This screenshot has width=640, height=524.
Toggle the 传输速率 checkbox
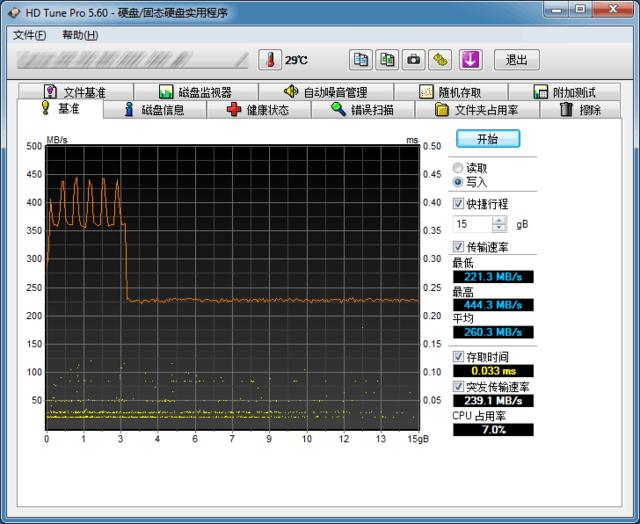459,246
